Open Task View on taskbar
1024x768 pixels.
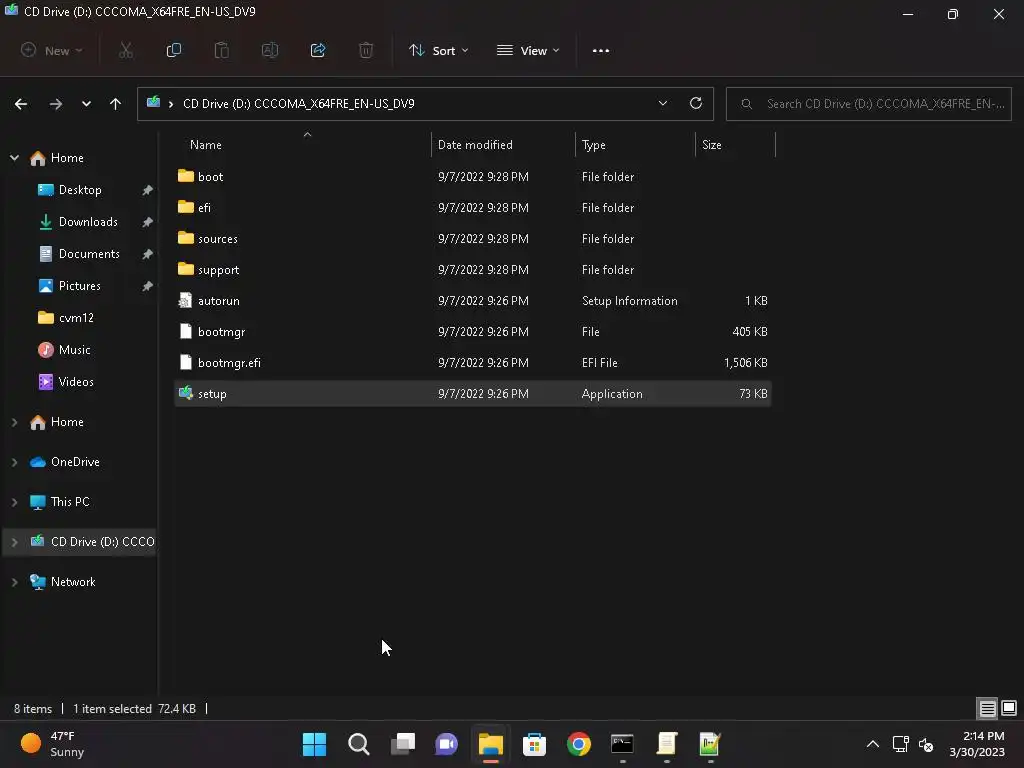[402, 744]
